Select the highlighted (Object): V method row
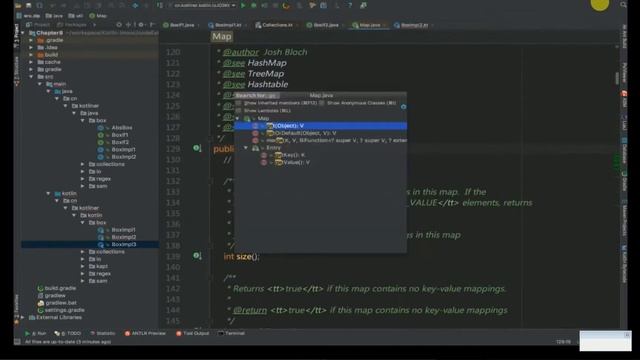Image resolution: width=640 pixels, height=360 pixels. pos(320,126)
